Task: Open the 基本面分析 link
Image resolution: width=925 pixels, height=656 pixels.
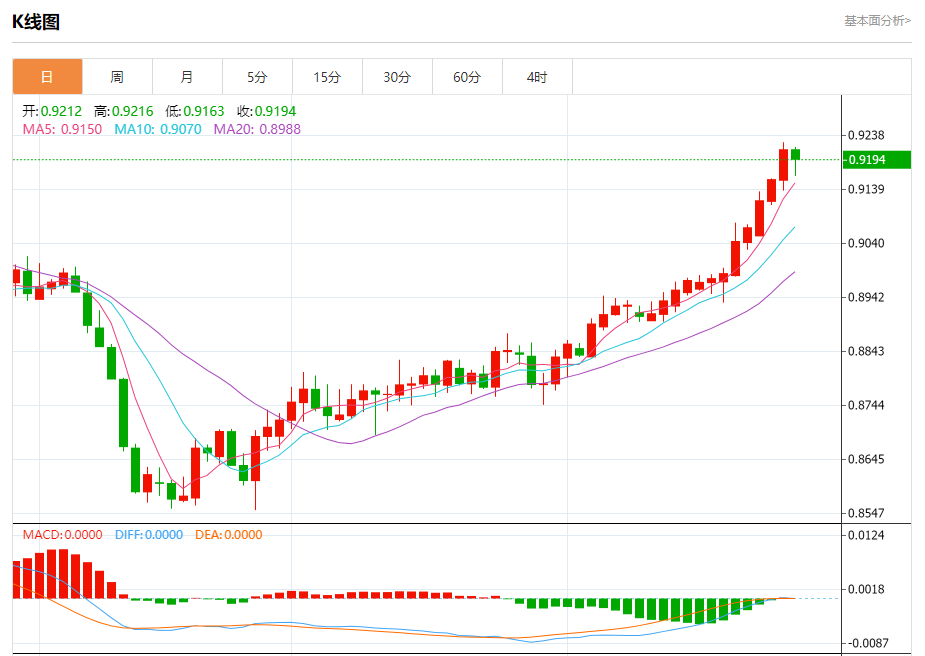Action: 877,21
